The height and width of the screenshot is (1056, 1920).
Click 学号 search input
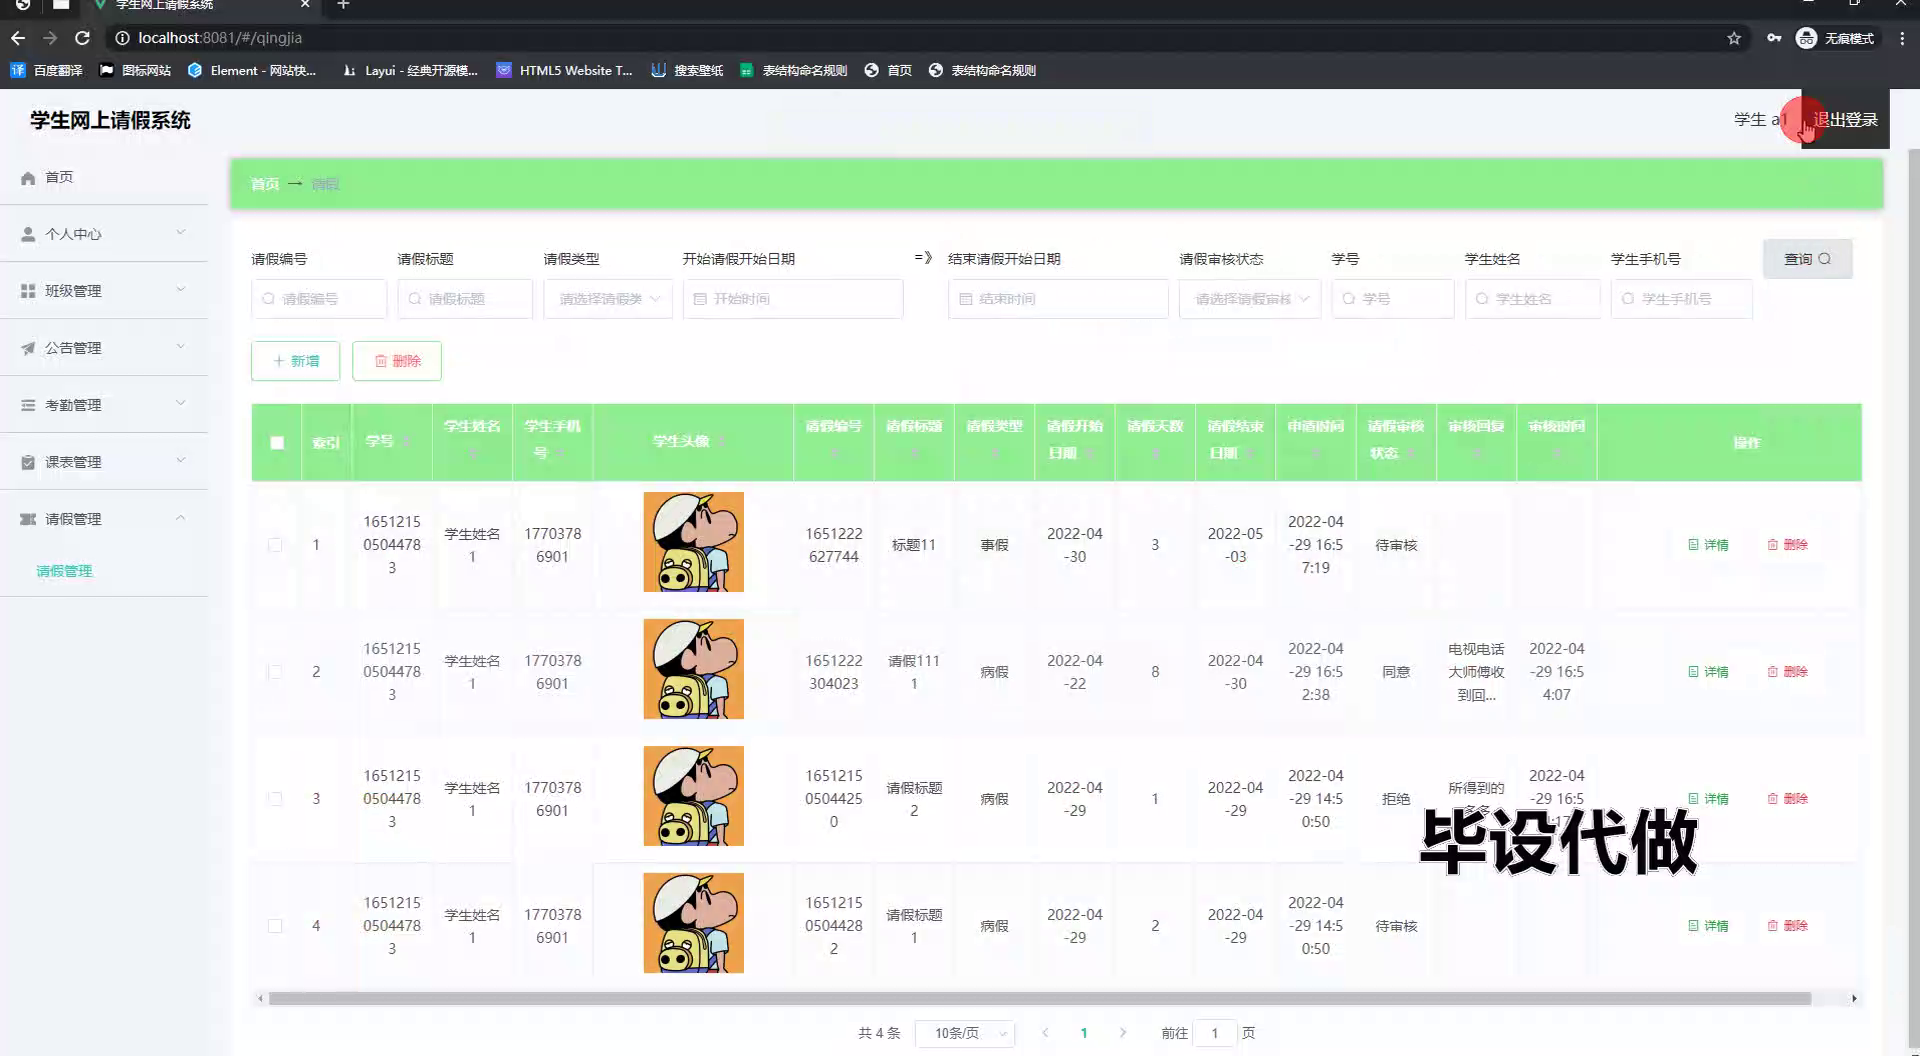tap(1393, 299)
